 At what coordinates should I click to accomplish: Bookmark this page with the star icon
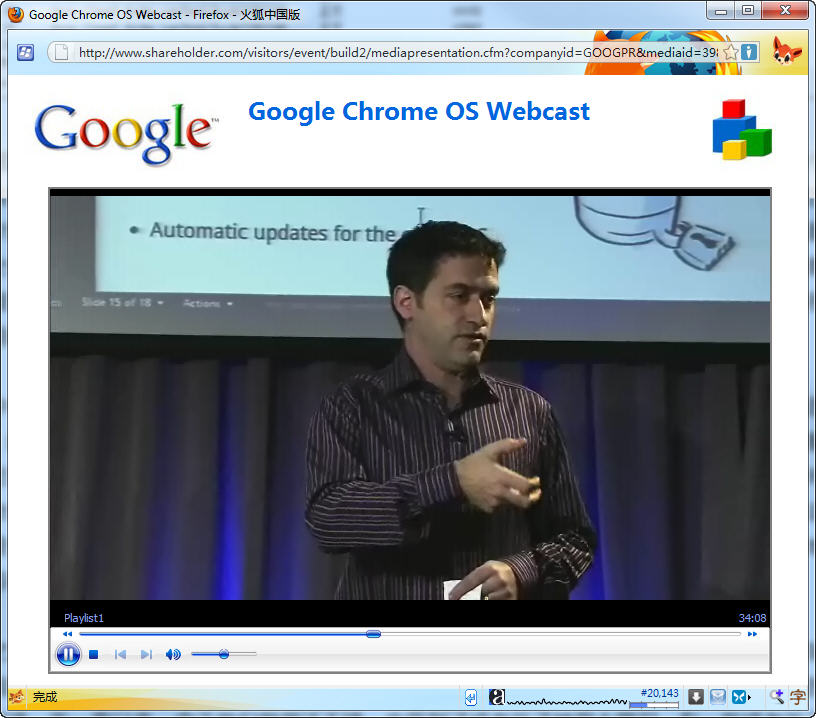click(731, 52)
